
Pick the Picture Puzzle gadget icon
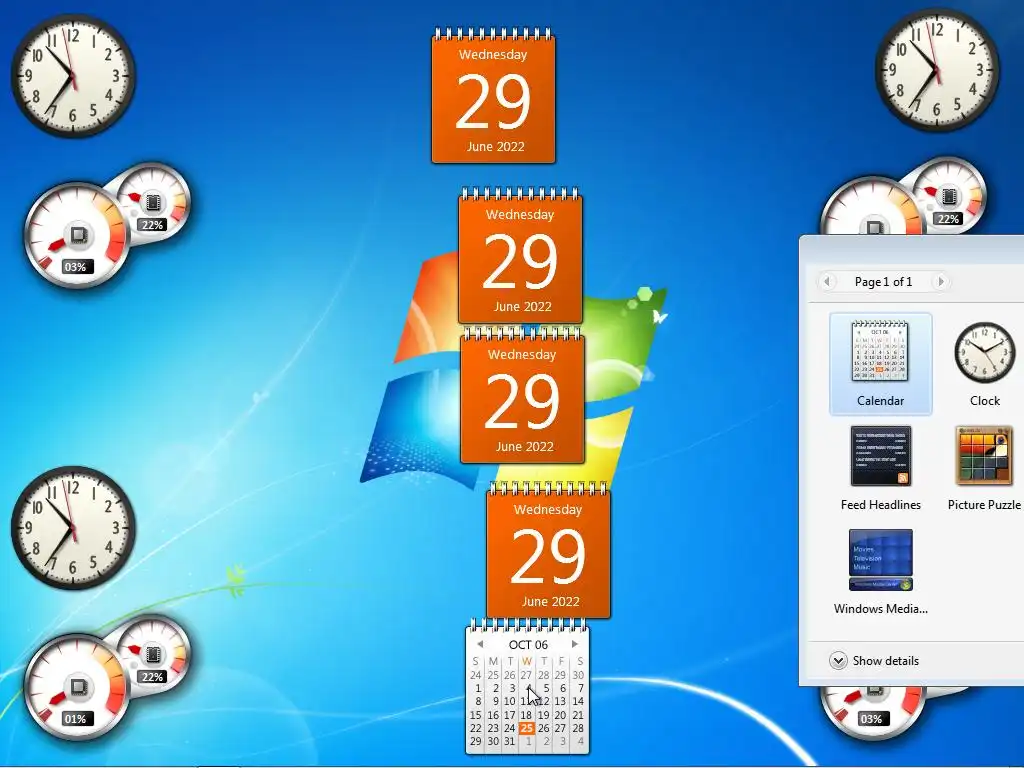pyautogui.click(x=984, y=456)
